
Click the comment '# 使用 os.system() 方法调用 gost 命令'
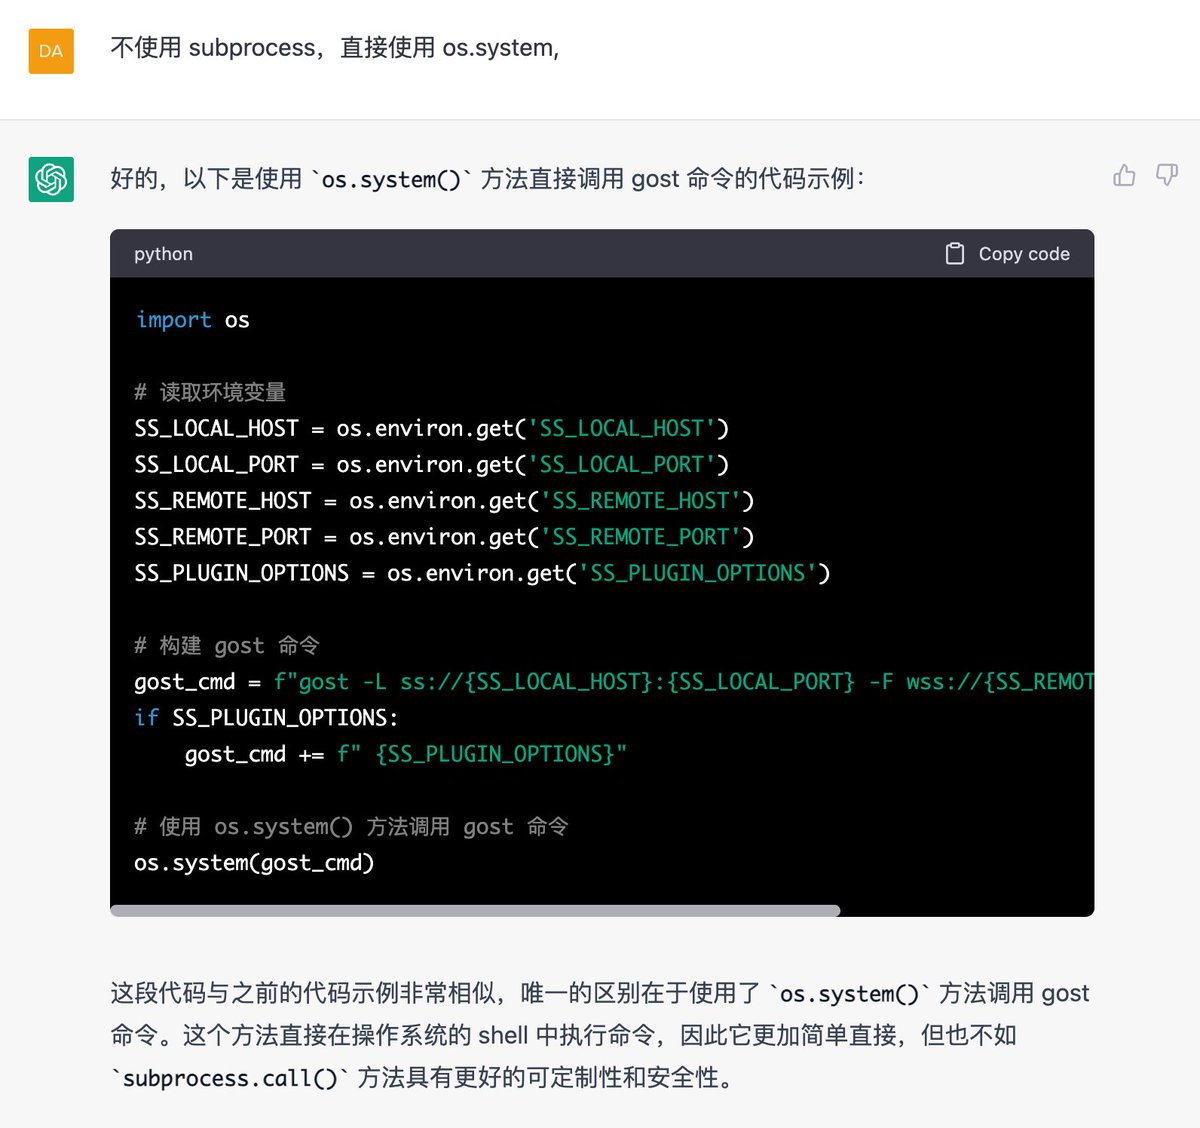[x=351, y=826]
